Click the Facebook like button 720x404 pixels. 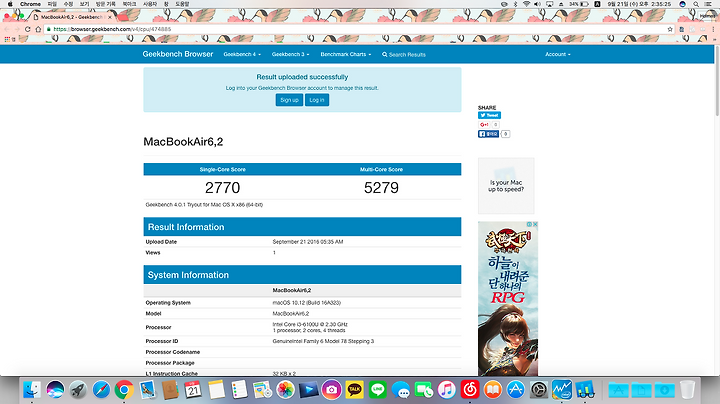[x=488, y=134]
